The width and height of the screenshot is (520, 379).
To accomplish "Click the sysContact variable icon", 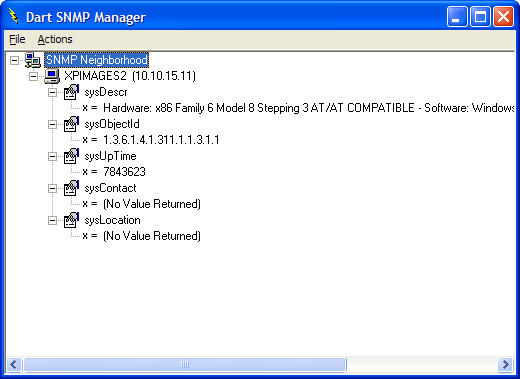I will (x=71, y=188).
